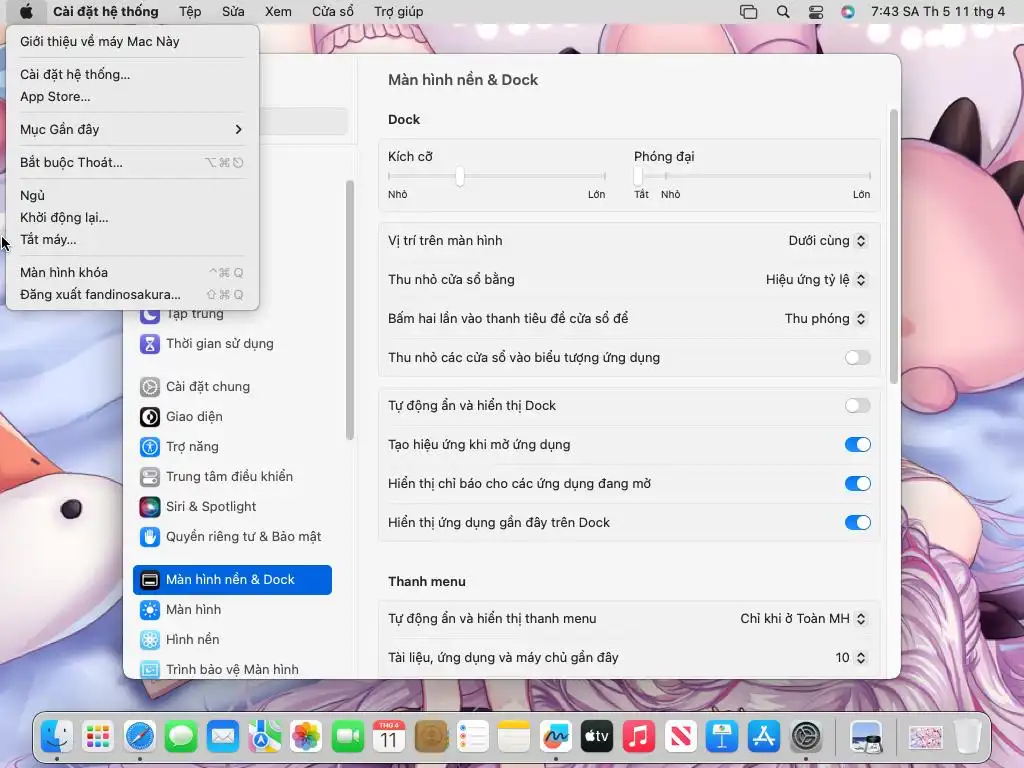
Task: Choose Ngủ from Apple menu
Action: coord(132,195)
